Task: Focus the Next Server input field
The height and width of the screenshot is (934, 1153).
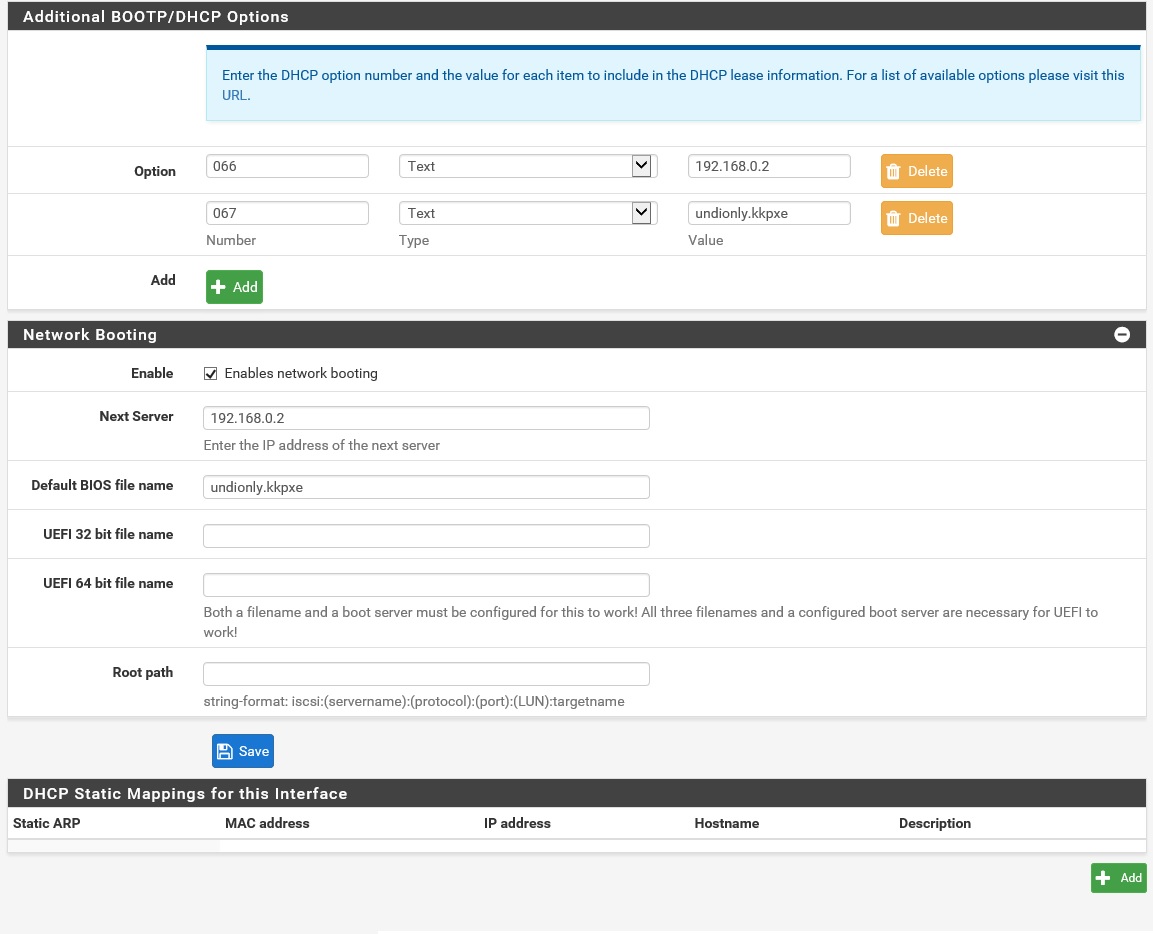Action: click(x=426, y=418)
